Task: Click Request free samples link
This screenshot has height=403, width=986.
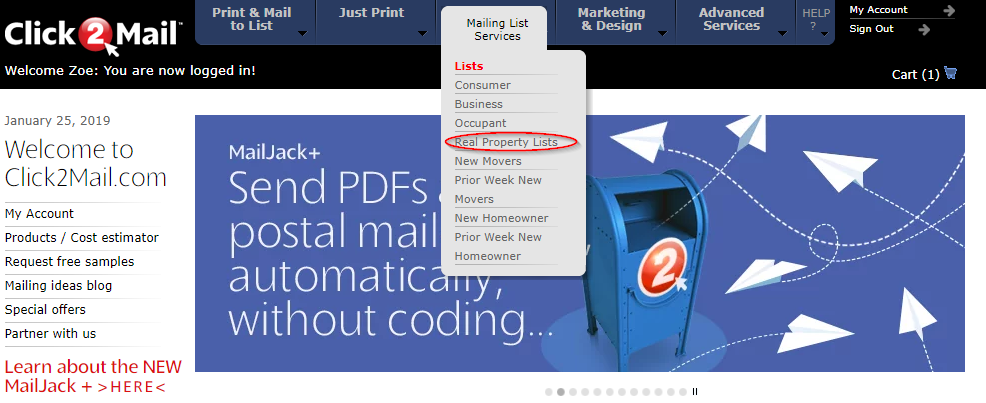Action: tap(69, 262)
